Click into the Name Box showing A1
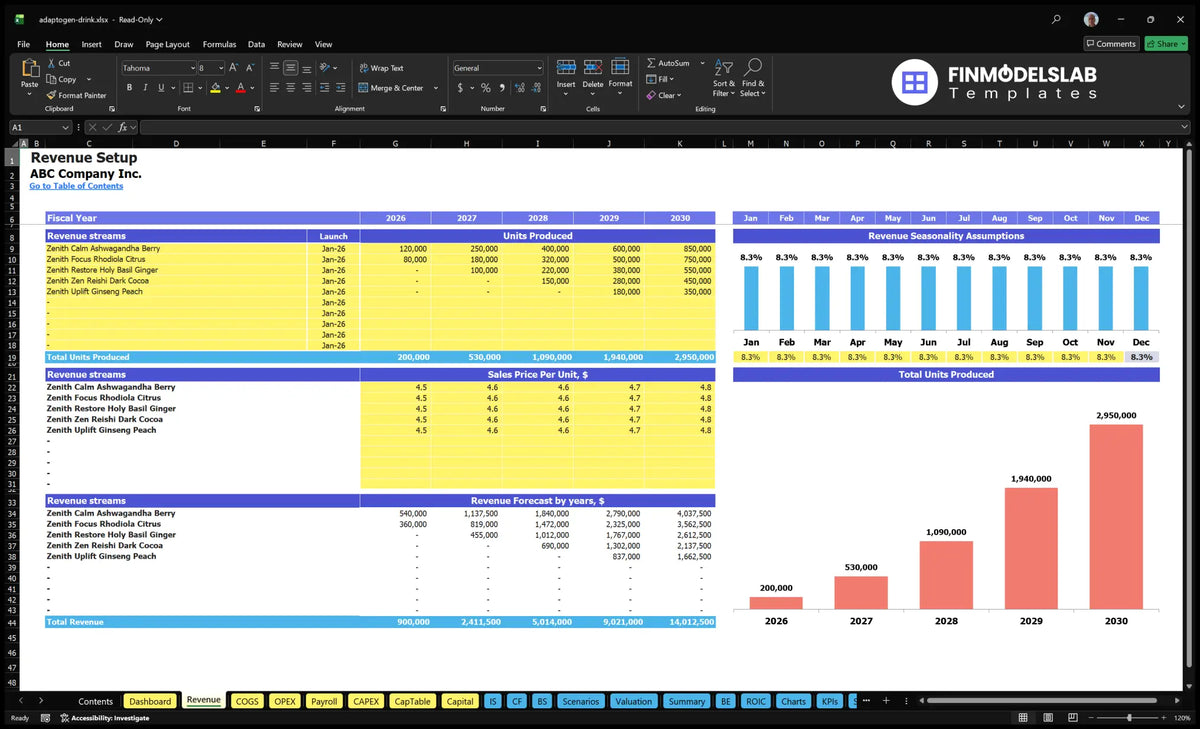Screen dimensions: 1200x729 40,127
